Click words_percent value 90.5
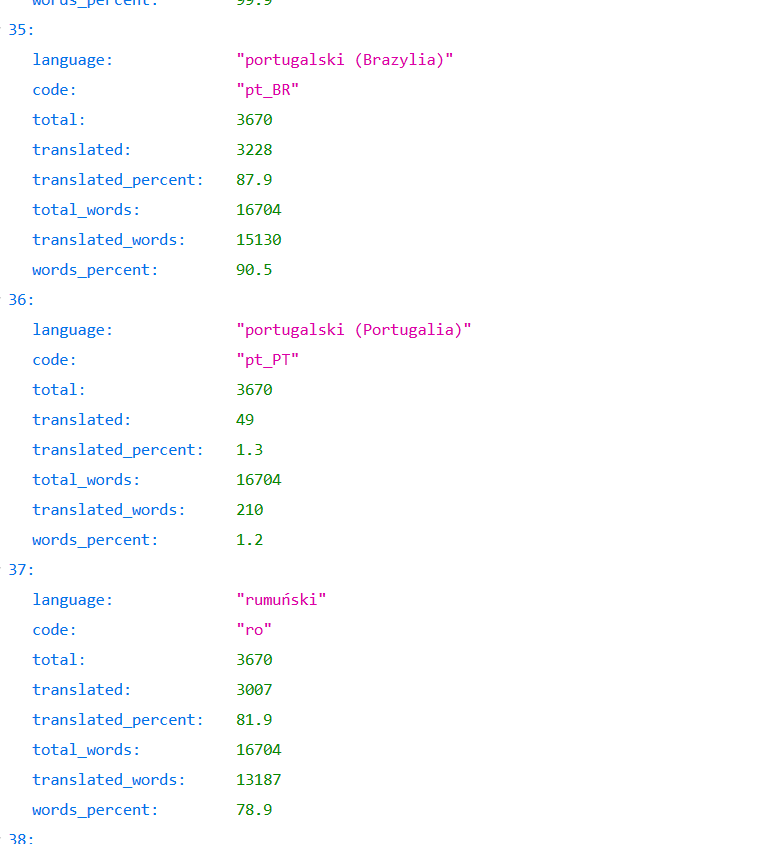Screen dimensions: 776x844 (x=254, y=270)
